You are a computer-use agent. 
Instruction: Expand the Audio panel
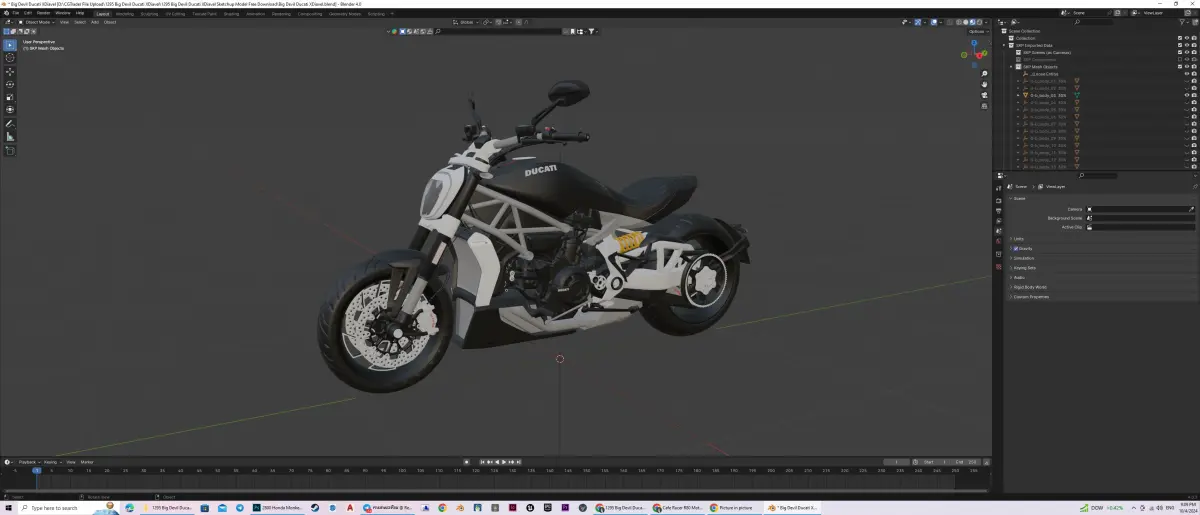pyautogui.click(x=1019, y=277)
